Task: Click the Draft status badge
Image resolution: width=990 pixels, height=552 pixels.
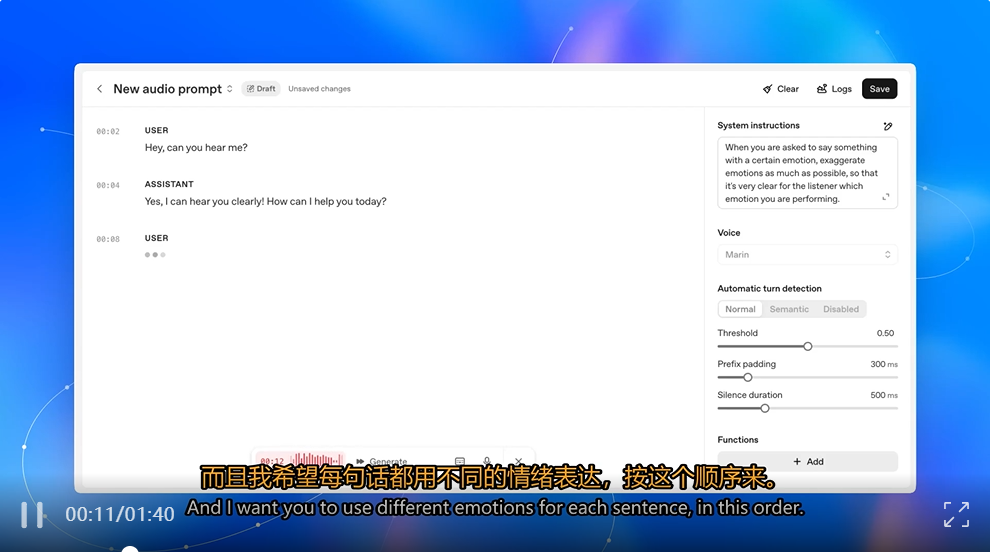Action: [x=261, y=89]
